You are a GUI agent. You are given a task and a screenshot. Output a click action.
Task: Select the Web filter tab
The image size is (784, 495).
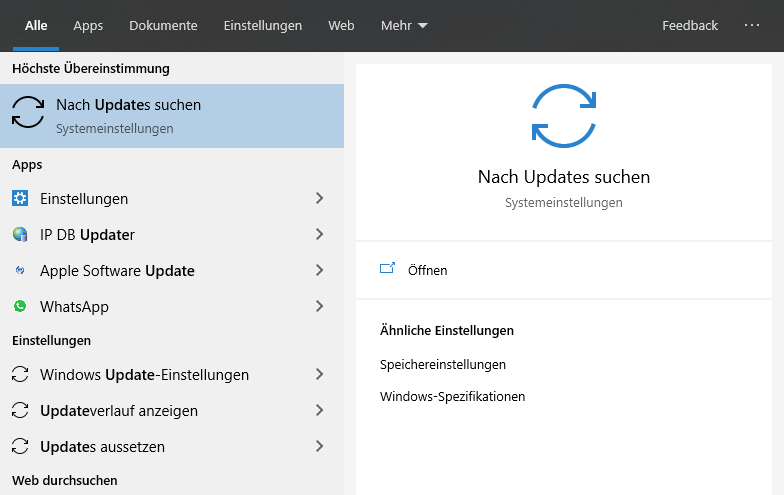341,26
